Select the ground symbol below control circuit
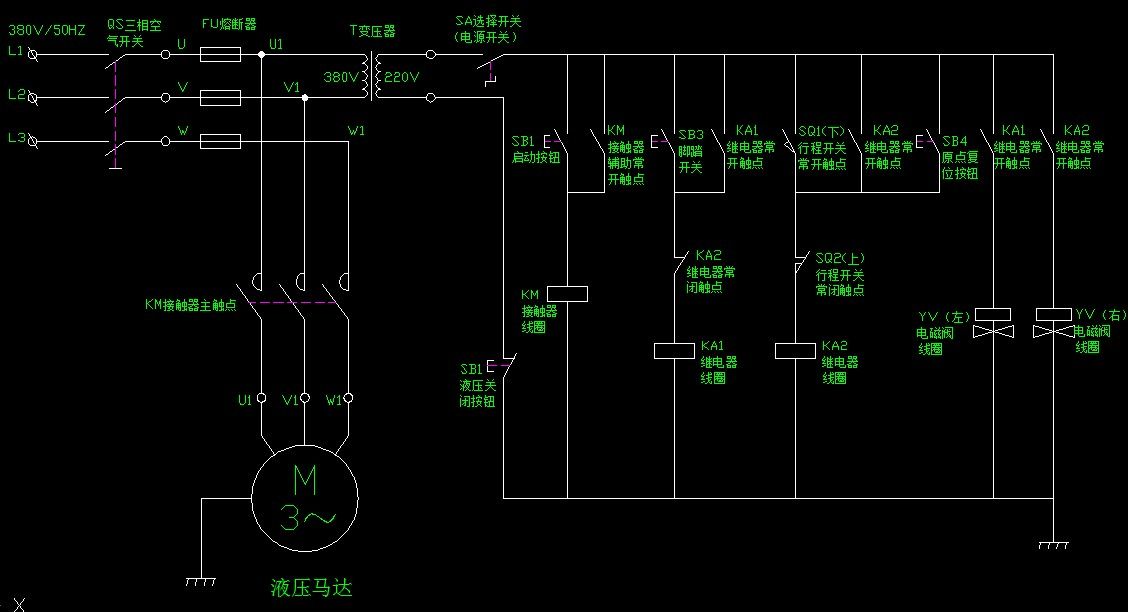Image resolution: width=1128 pixels, height=612 pixels. [1053, 545]
